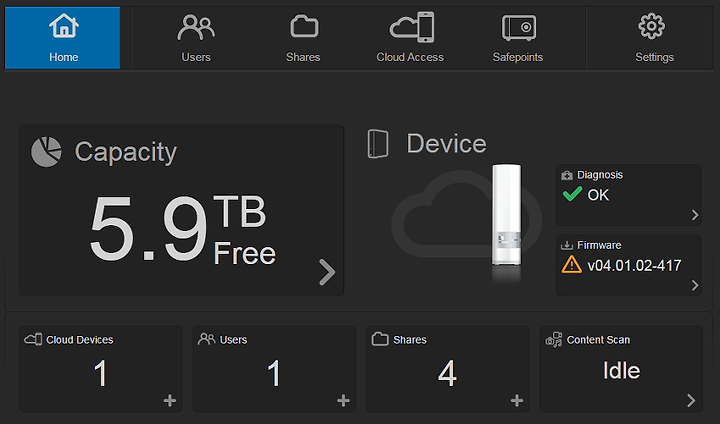The image size is (720, 424).
Task: Click the Device heading drive icon
Action: pos(378,144)
